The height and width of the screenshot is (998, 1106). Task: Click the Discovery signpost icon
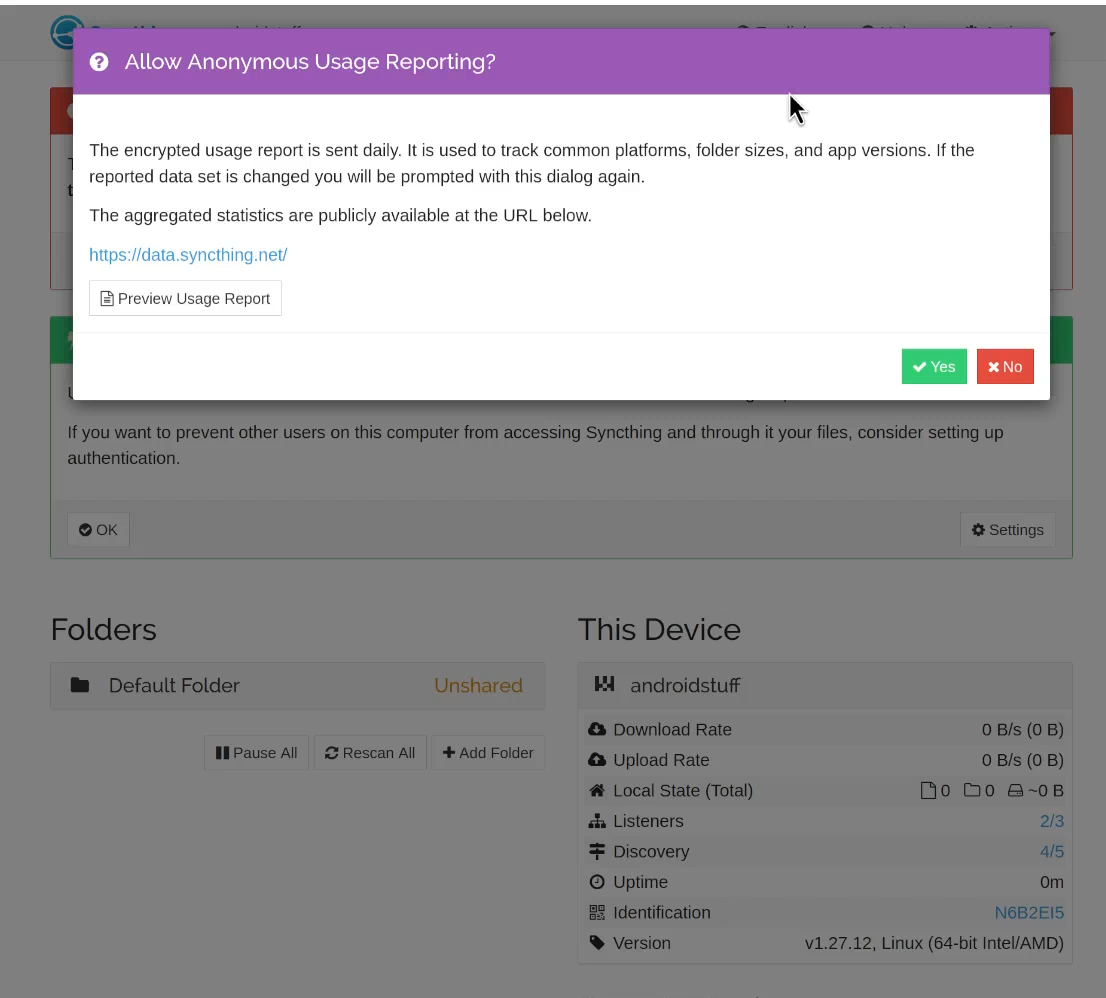tap(597, 851)
